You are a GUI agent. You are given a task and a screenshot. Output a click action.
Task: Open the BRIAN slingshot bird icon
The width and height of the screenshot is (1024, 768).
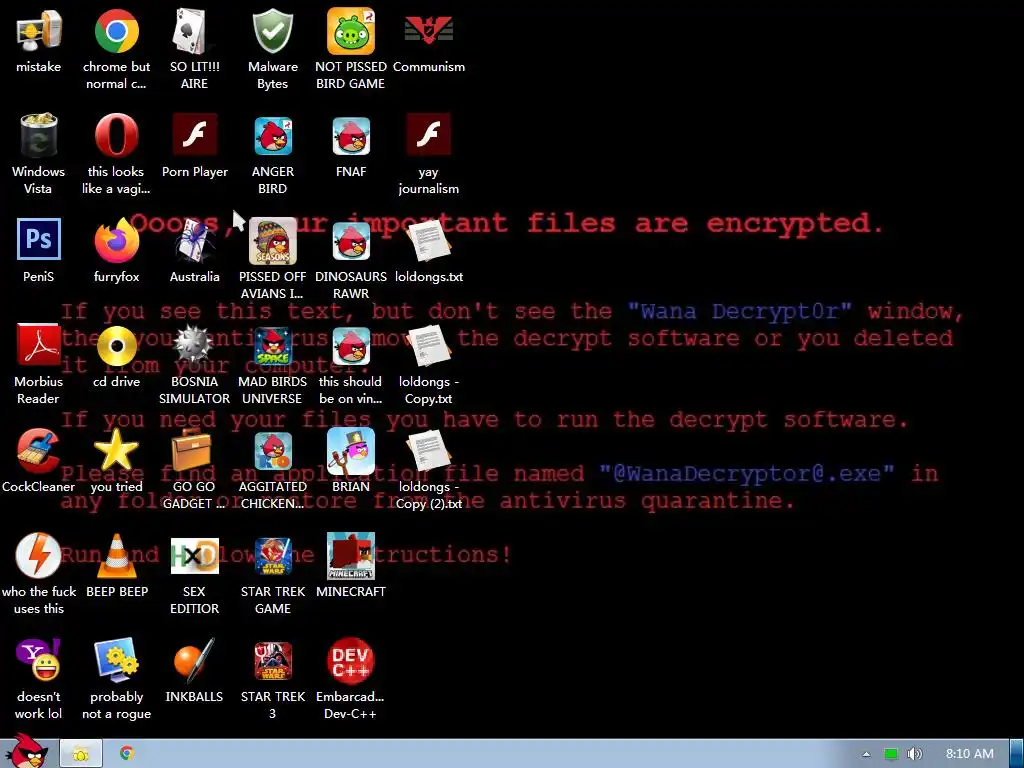pos(351,451)
